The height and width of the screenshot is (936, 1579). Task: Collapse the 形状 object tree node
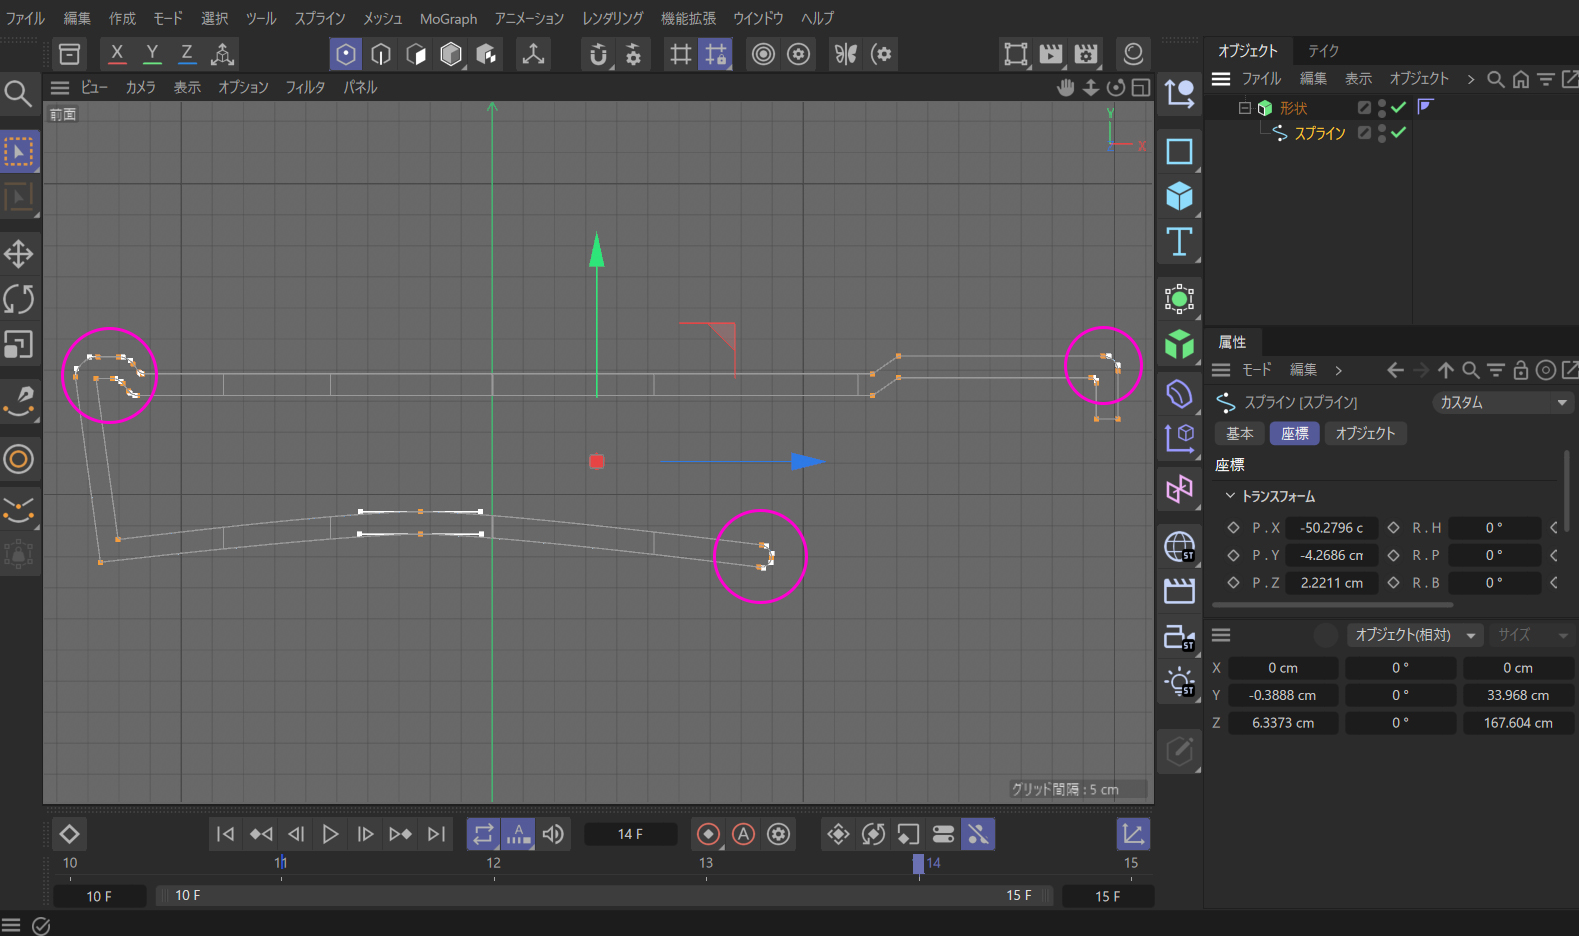(1245, 108)
